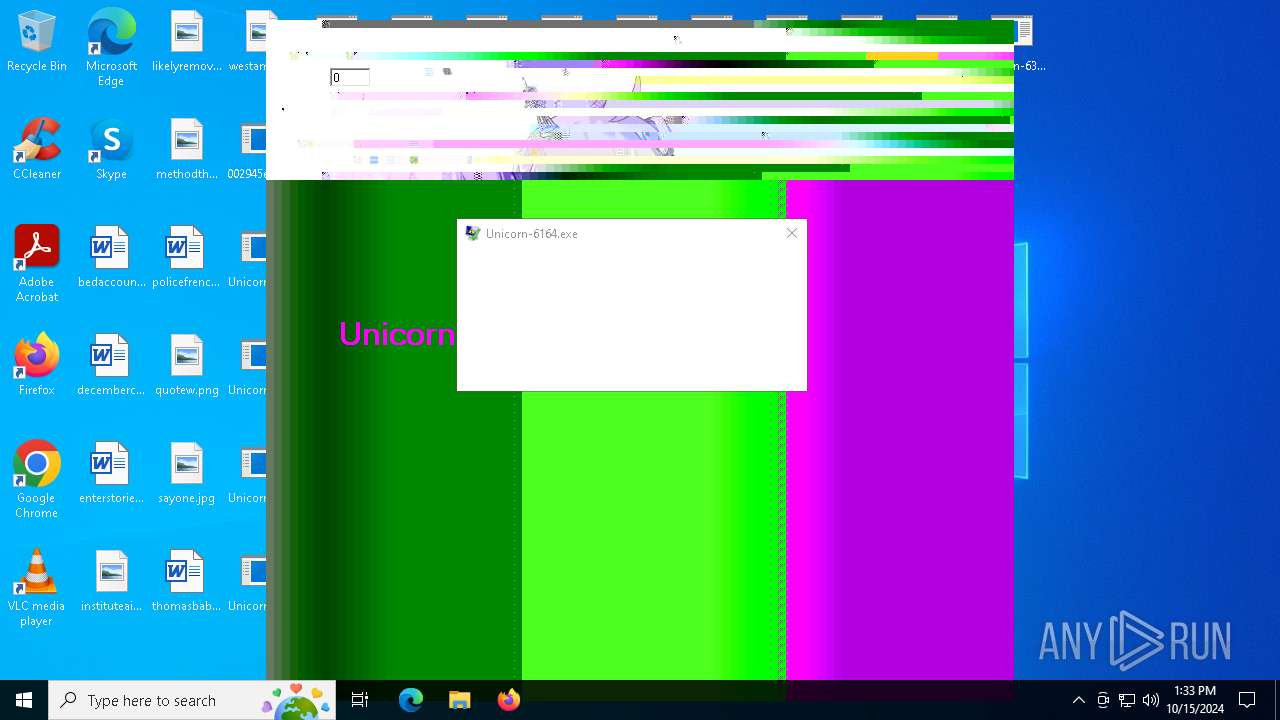Select the quotew.png image file
The image size is (1280, 720).
186,366
